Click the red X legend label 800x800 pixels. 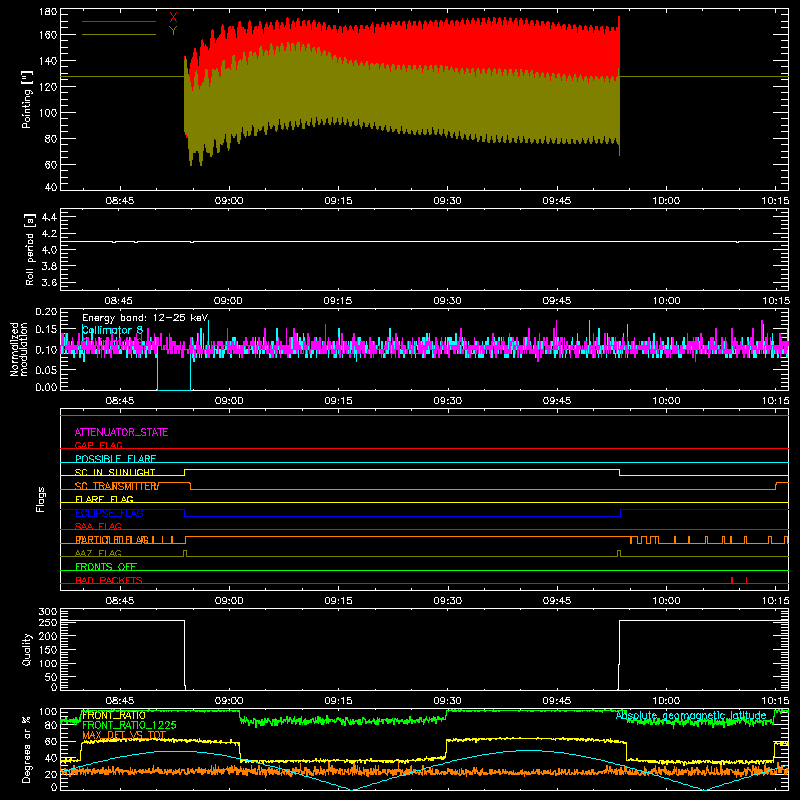(x=173, y=18)
